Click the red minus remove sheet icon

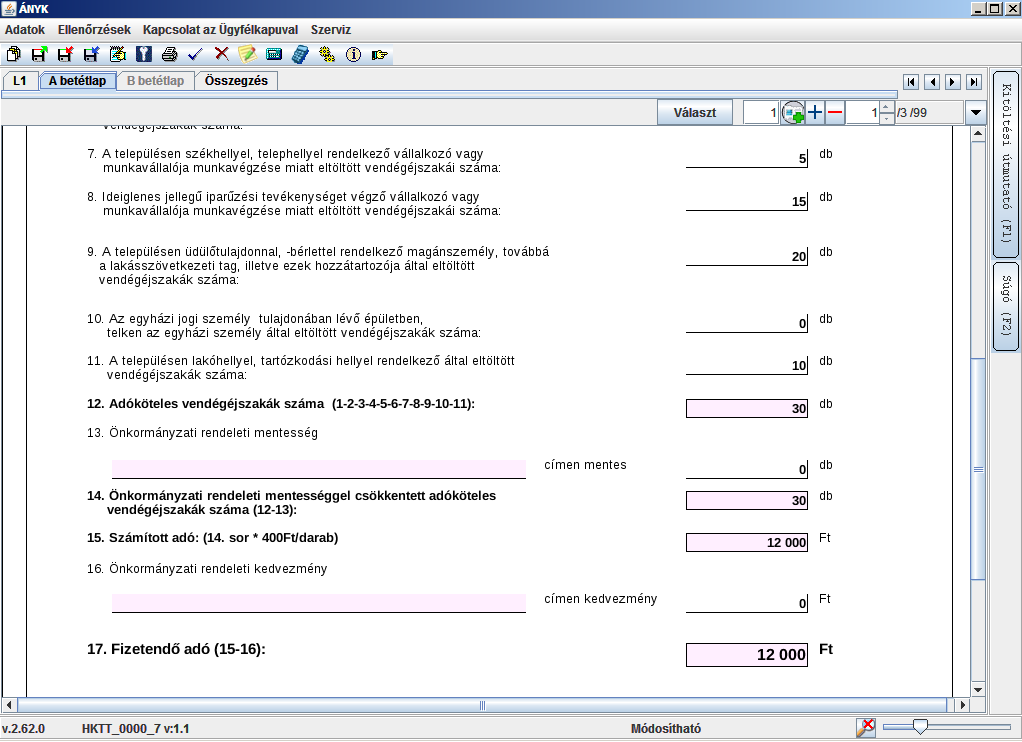(x=835, y=112)
